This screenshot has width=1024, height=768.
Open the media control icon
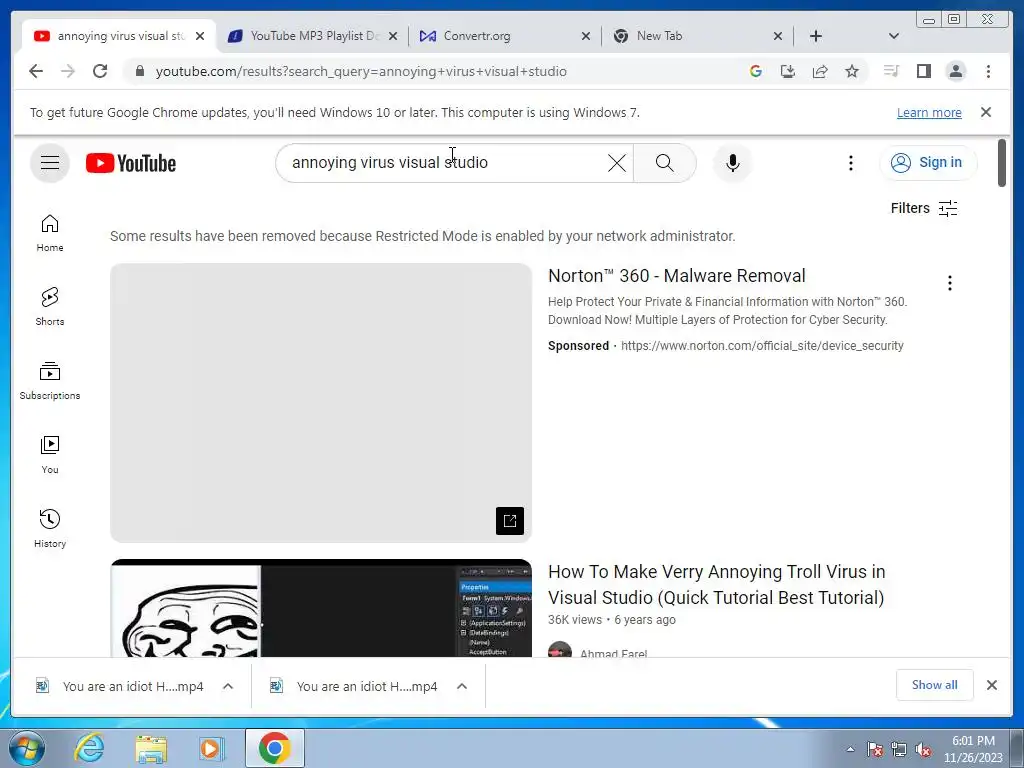pyautogui.click(x=891, y=71)
